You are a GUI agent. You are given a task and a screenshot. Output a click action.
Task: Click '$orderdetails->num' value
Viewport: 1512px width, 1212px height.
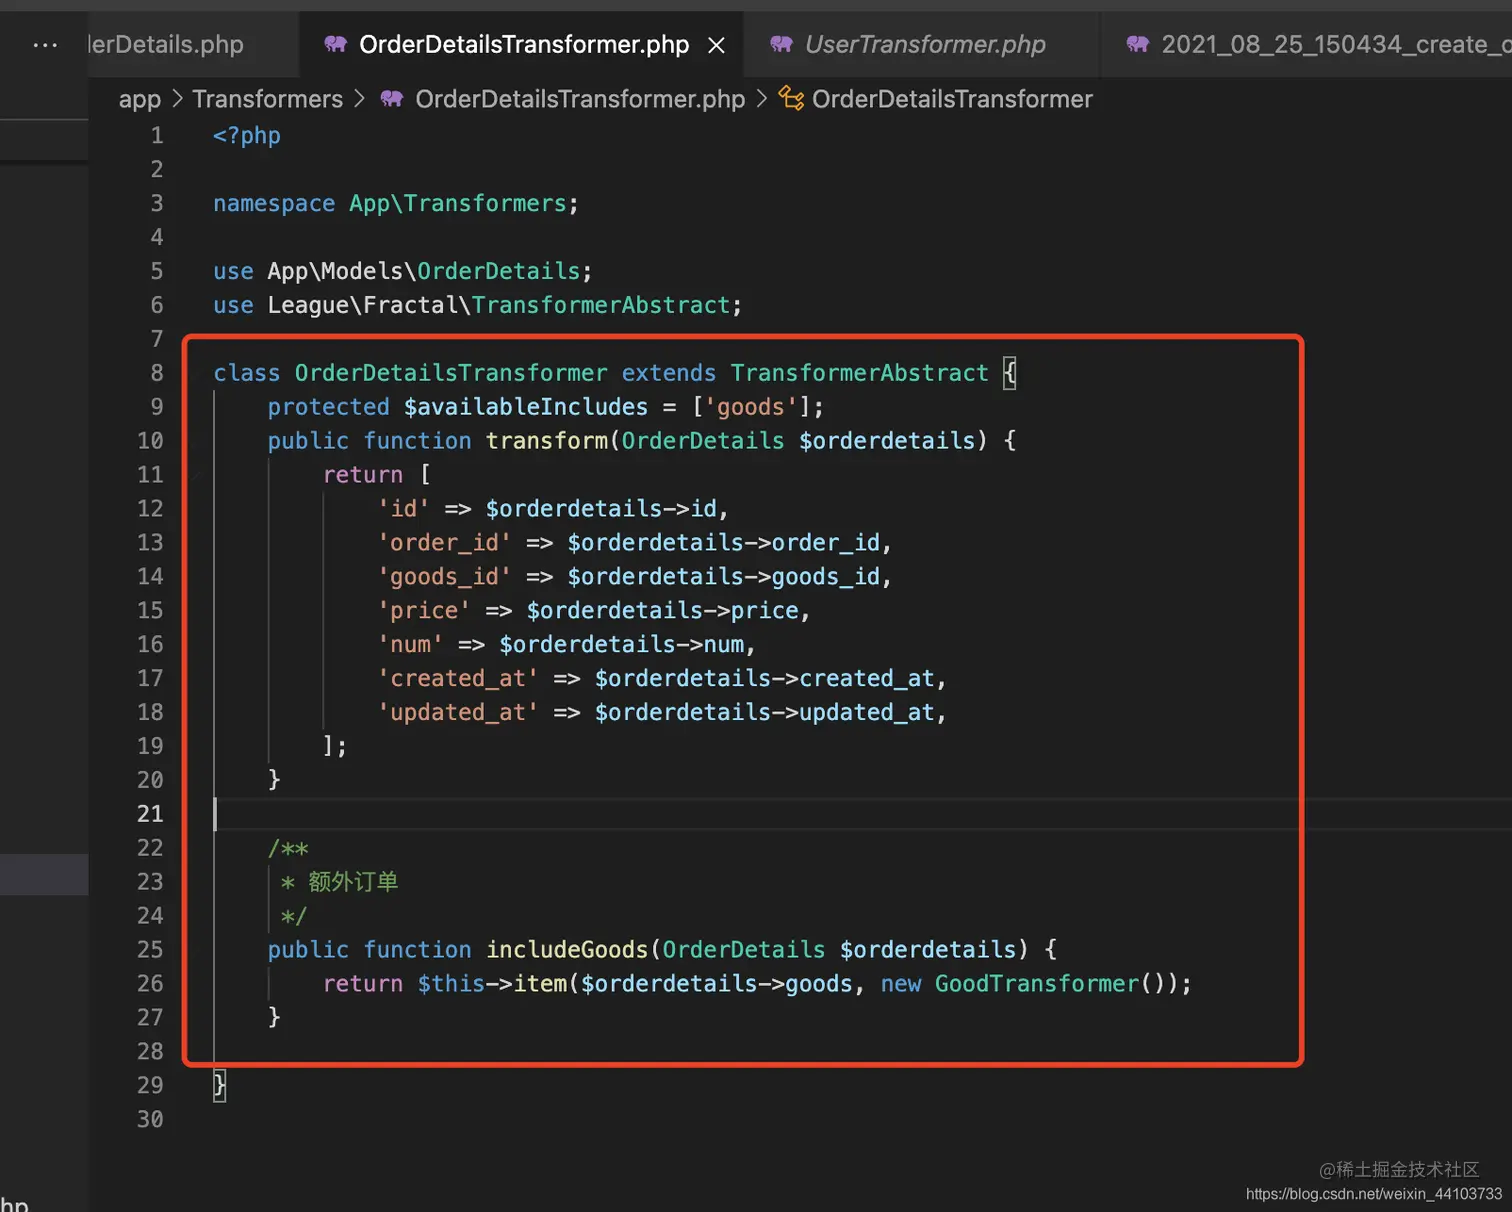[x=622, y=645]
